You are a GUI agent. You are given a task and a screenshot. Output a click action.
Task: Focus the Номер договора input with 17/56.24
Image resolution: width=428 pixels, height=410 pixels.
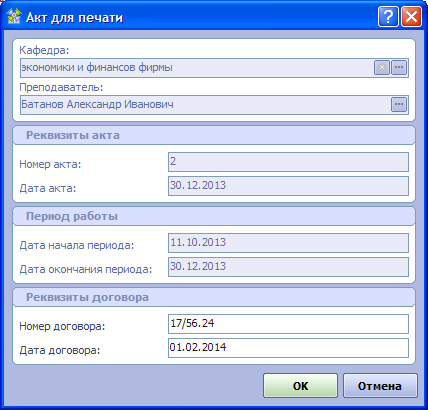[288, 324]
